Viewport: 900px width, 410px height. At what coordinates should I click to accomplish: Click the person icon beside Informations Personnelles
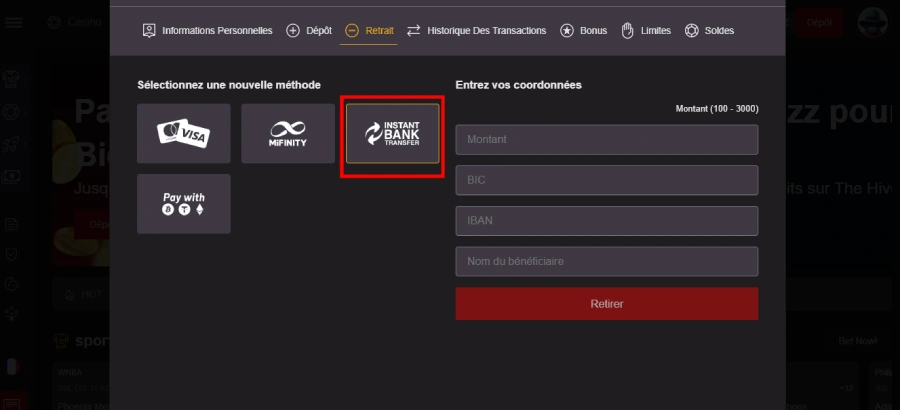point(149,30)
